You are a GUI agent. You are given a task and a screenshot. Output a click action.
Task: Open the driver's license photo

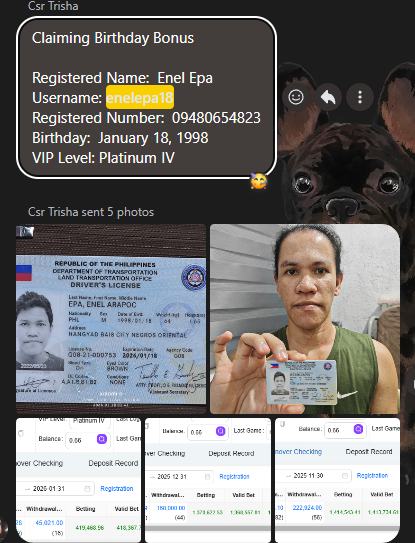pyautogui.click(x=111, y=319)
